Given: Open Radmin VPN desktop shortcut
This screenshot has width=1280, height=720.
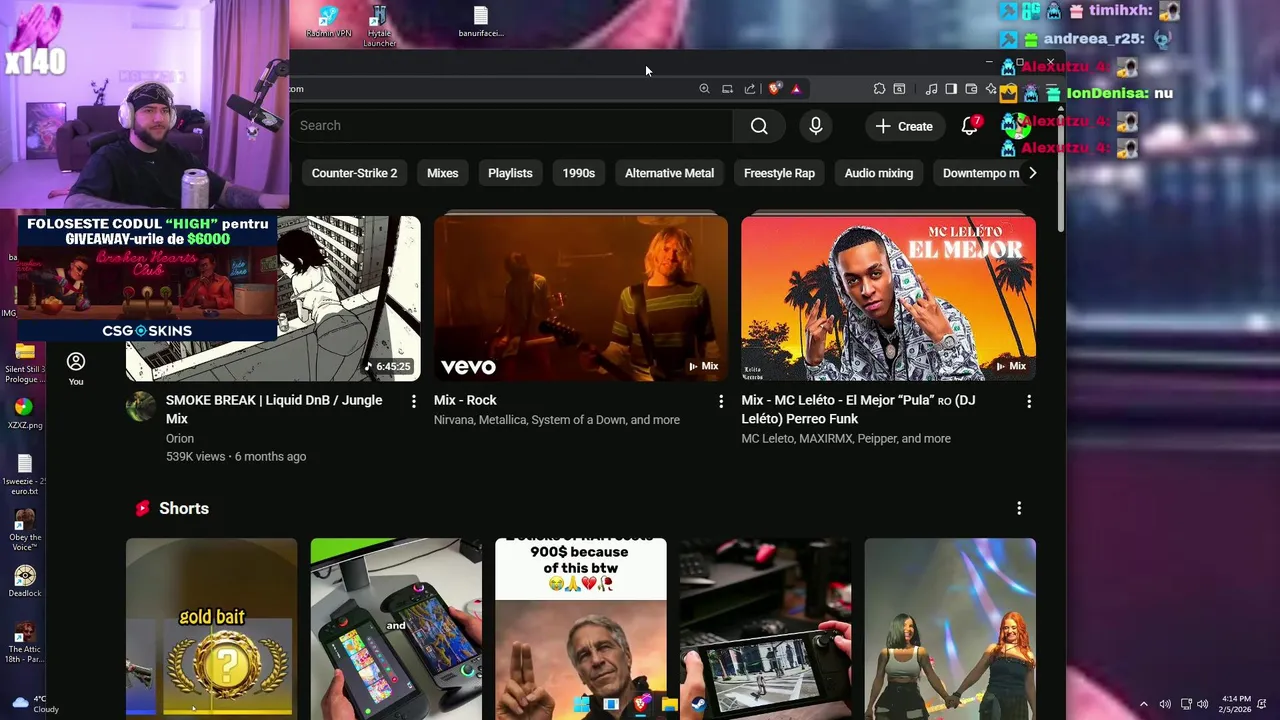Looking at the screenshot, I should click(329, 22).
